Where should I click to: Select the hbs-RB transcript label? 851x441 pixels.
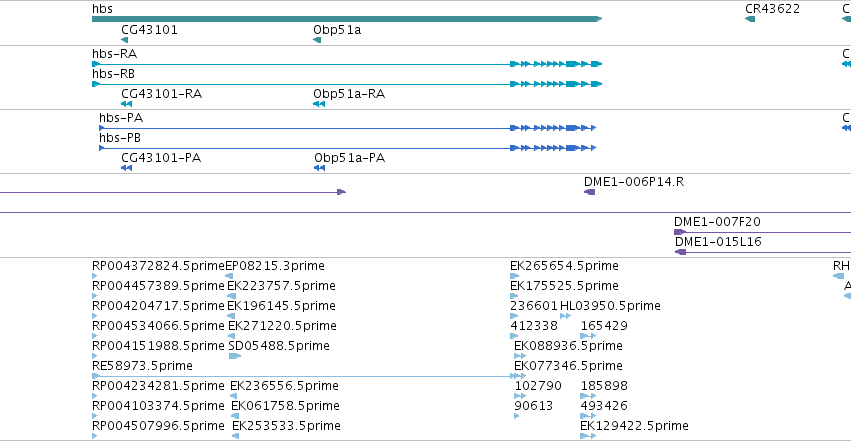click(113, 74)
